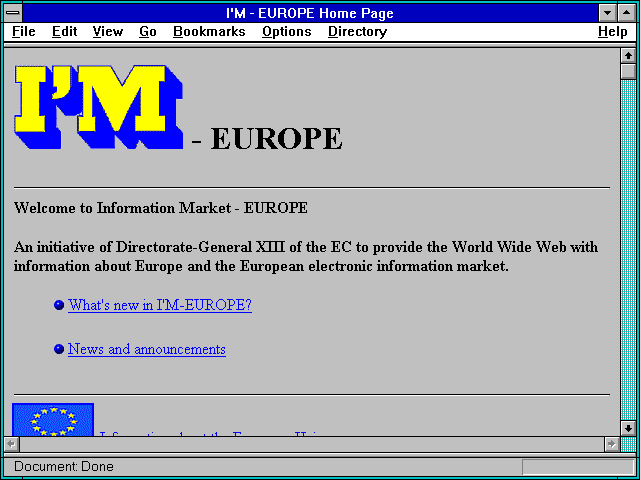The height and width of the screenshot is (480, 640).
Task: Open the Options menu
Action: (x=287, y=32)
